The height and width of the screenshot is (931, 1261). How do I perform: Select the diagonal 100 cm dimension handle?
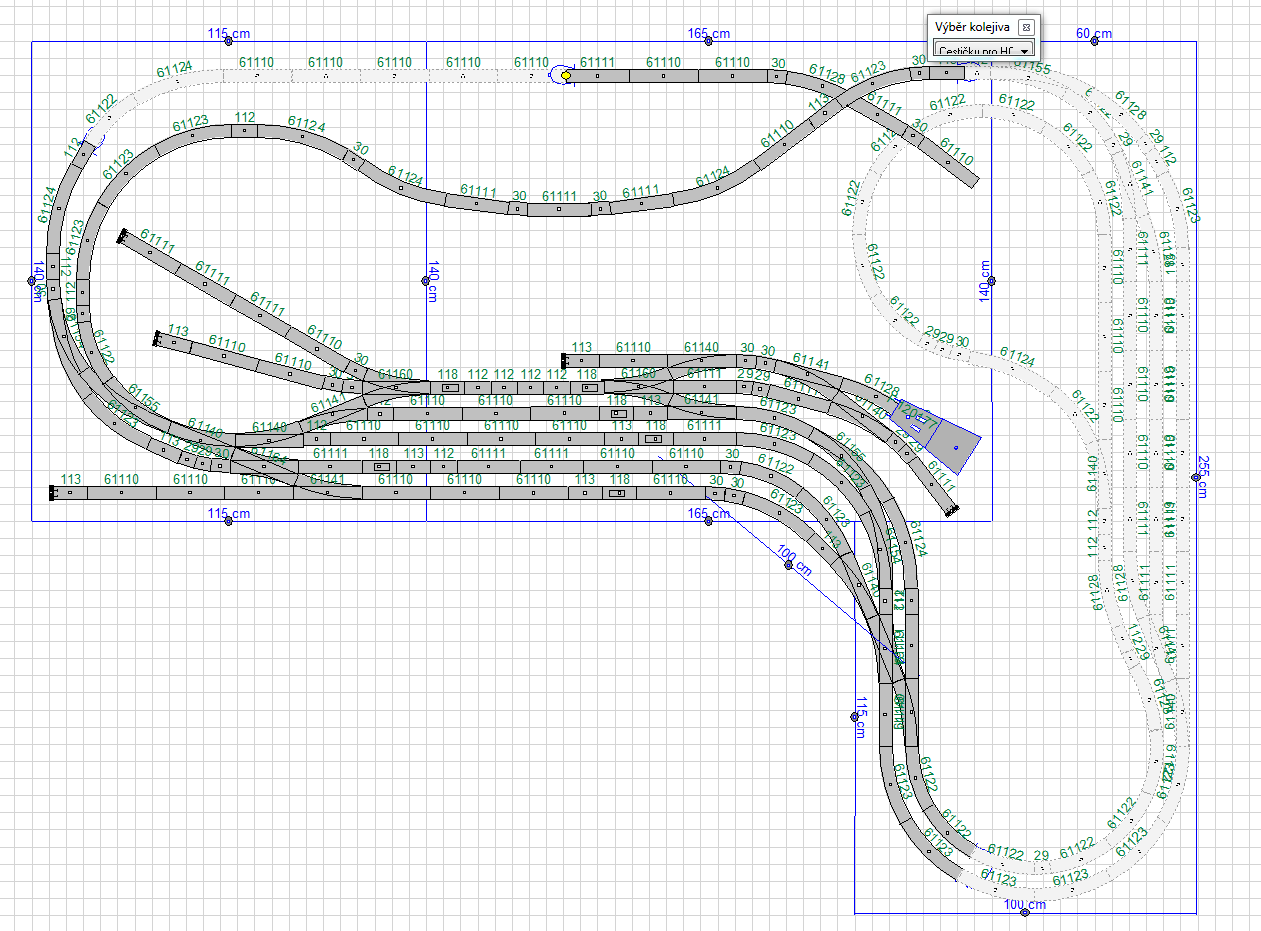(x=788, y=565)
